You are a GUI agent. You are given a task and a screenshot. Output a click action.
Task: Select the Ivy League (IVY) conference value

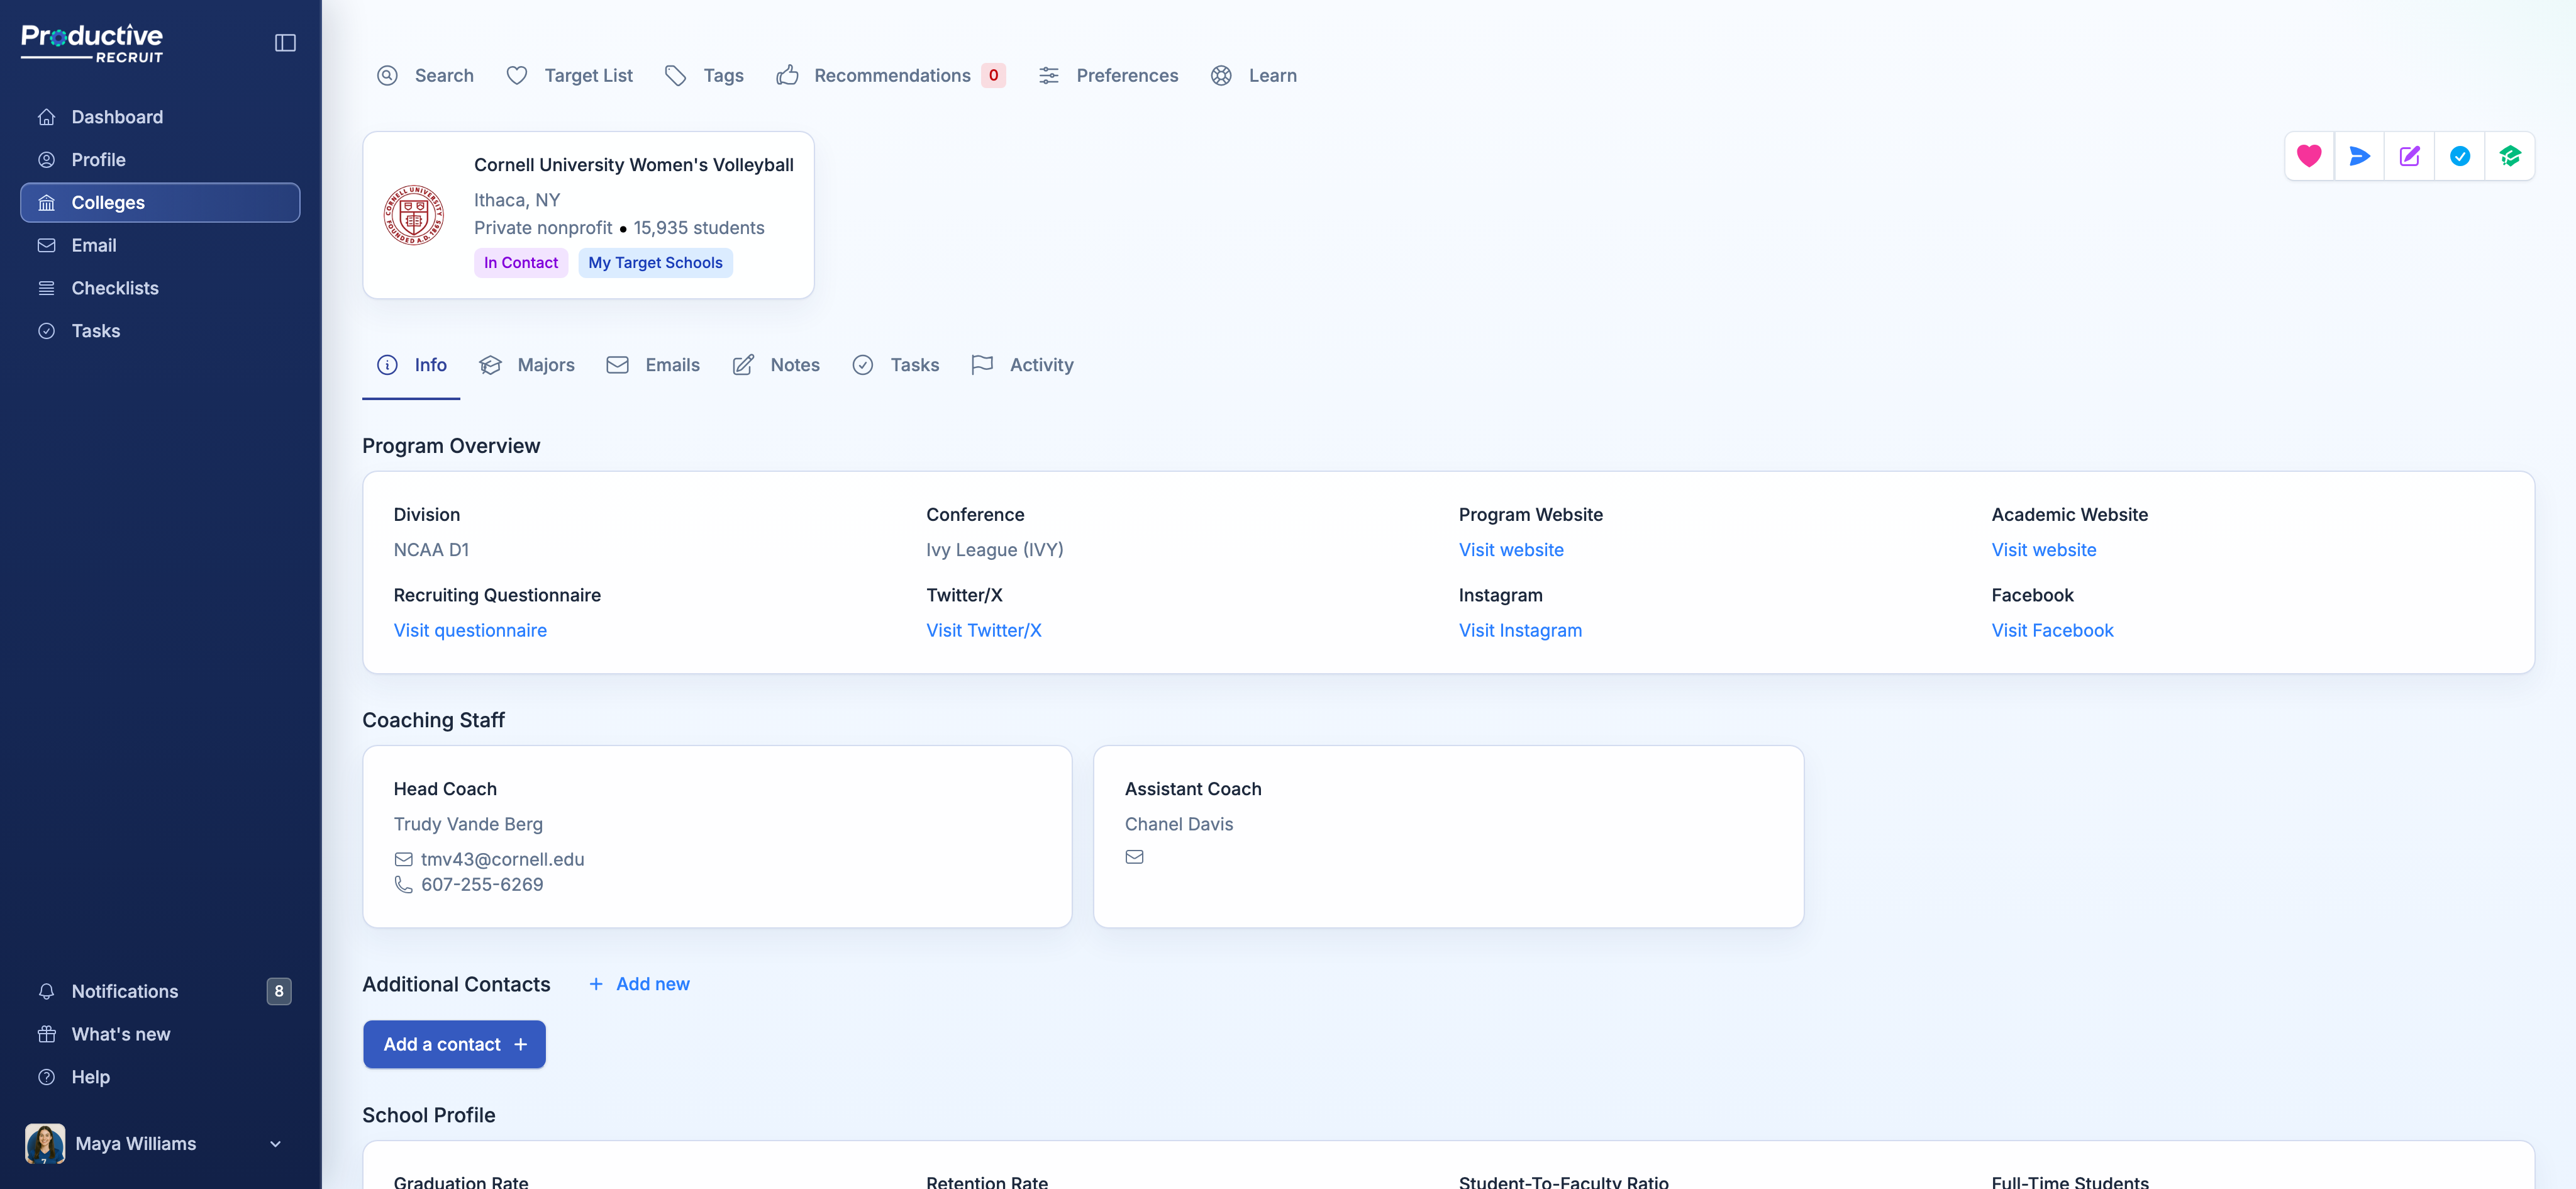995,550
